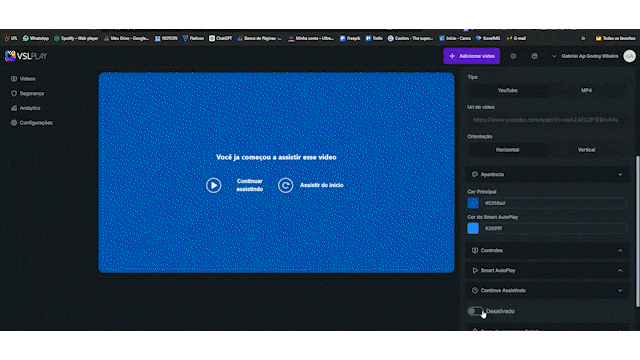Click the Continuar assistindo play icon

tap(213, 185)
